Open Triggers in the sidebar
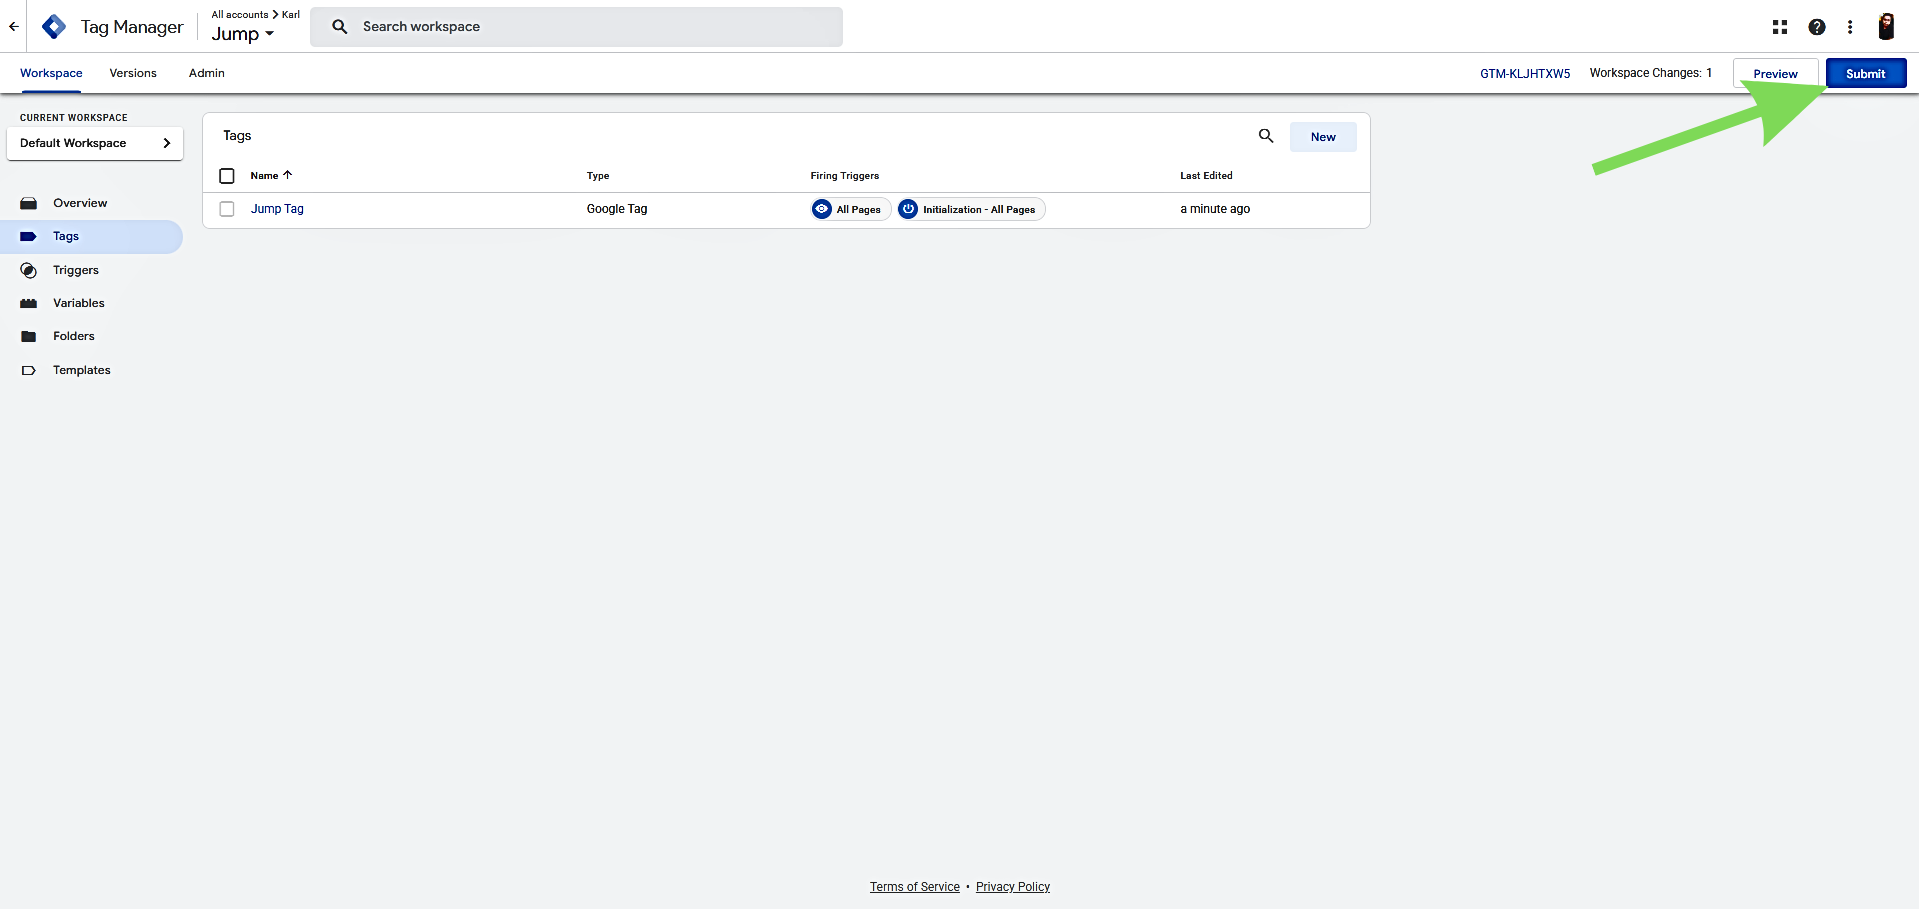 pos(76,270)
